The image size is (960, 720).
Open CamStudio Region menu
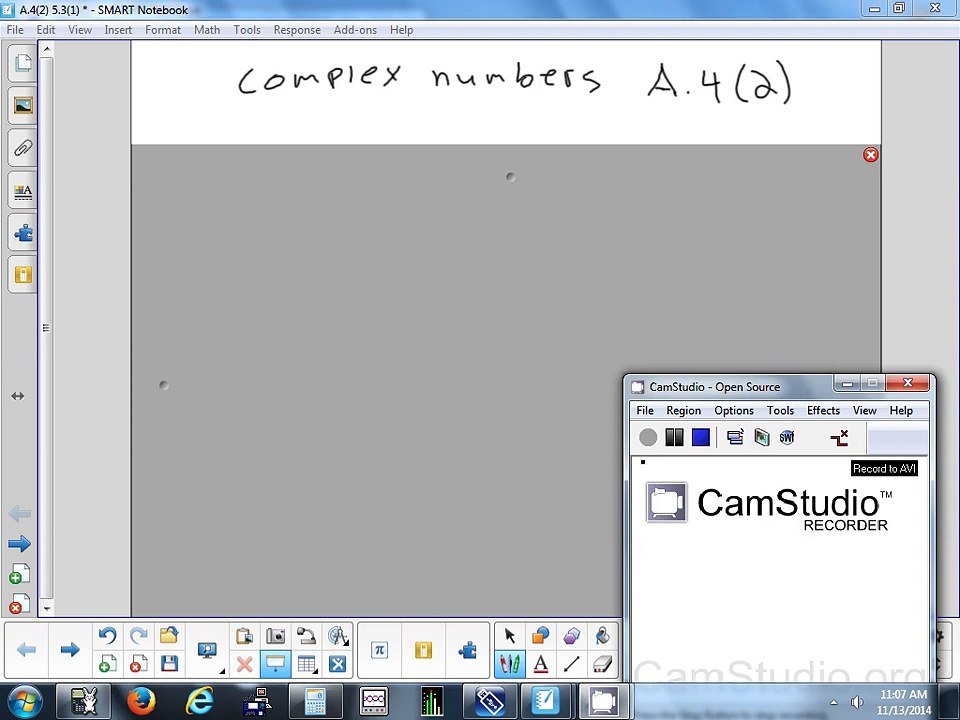click(x=683, y=410)
